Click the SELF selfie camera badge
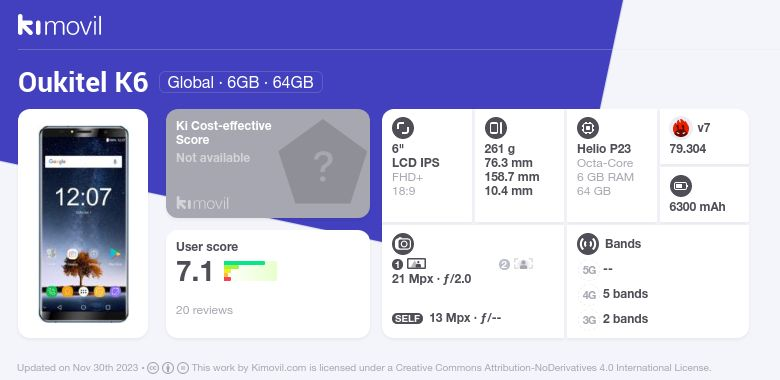780x380 pixels. 407,318
